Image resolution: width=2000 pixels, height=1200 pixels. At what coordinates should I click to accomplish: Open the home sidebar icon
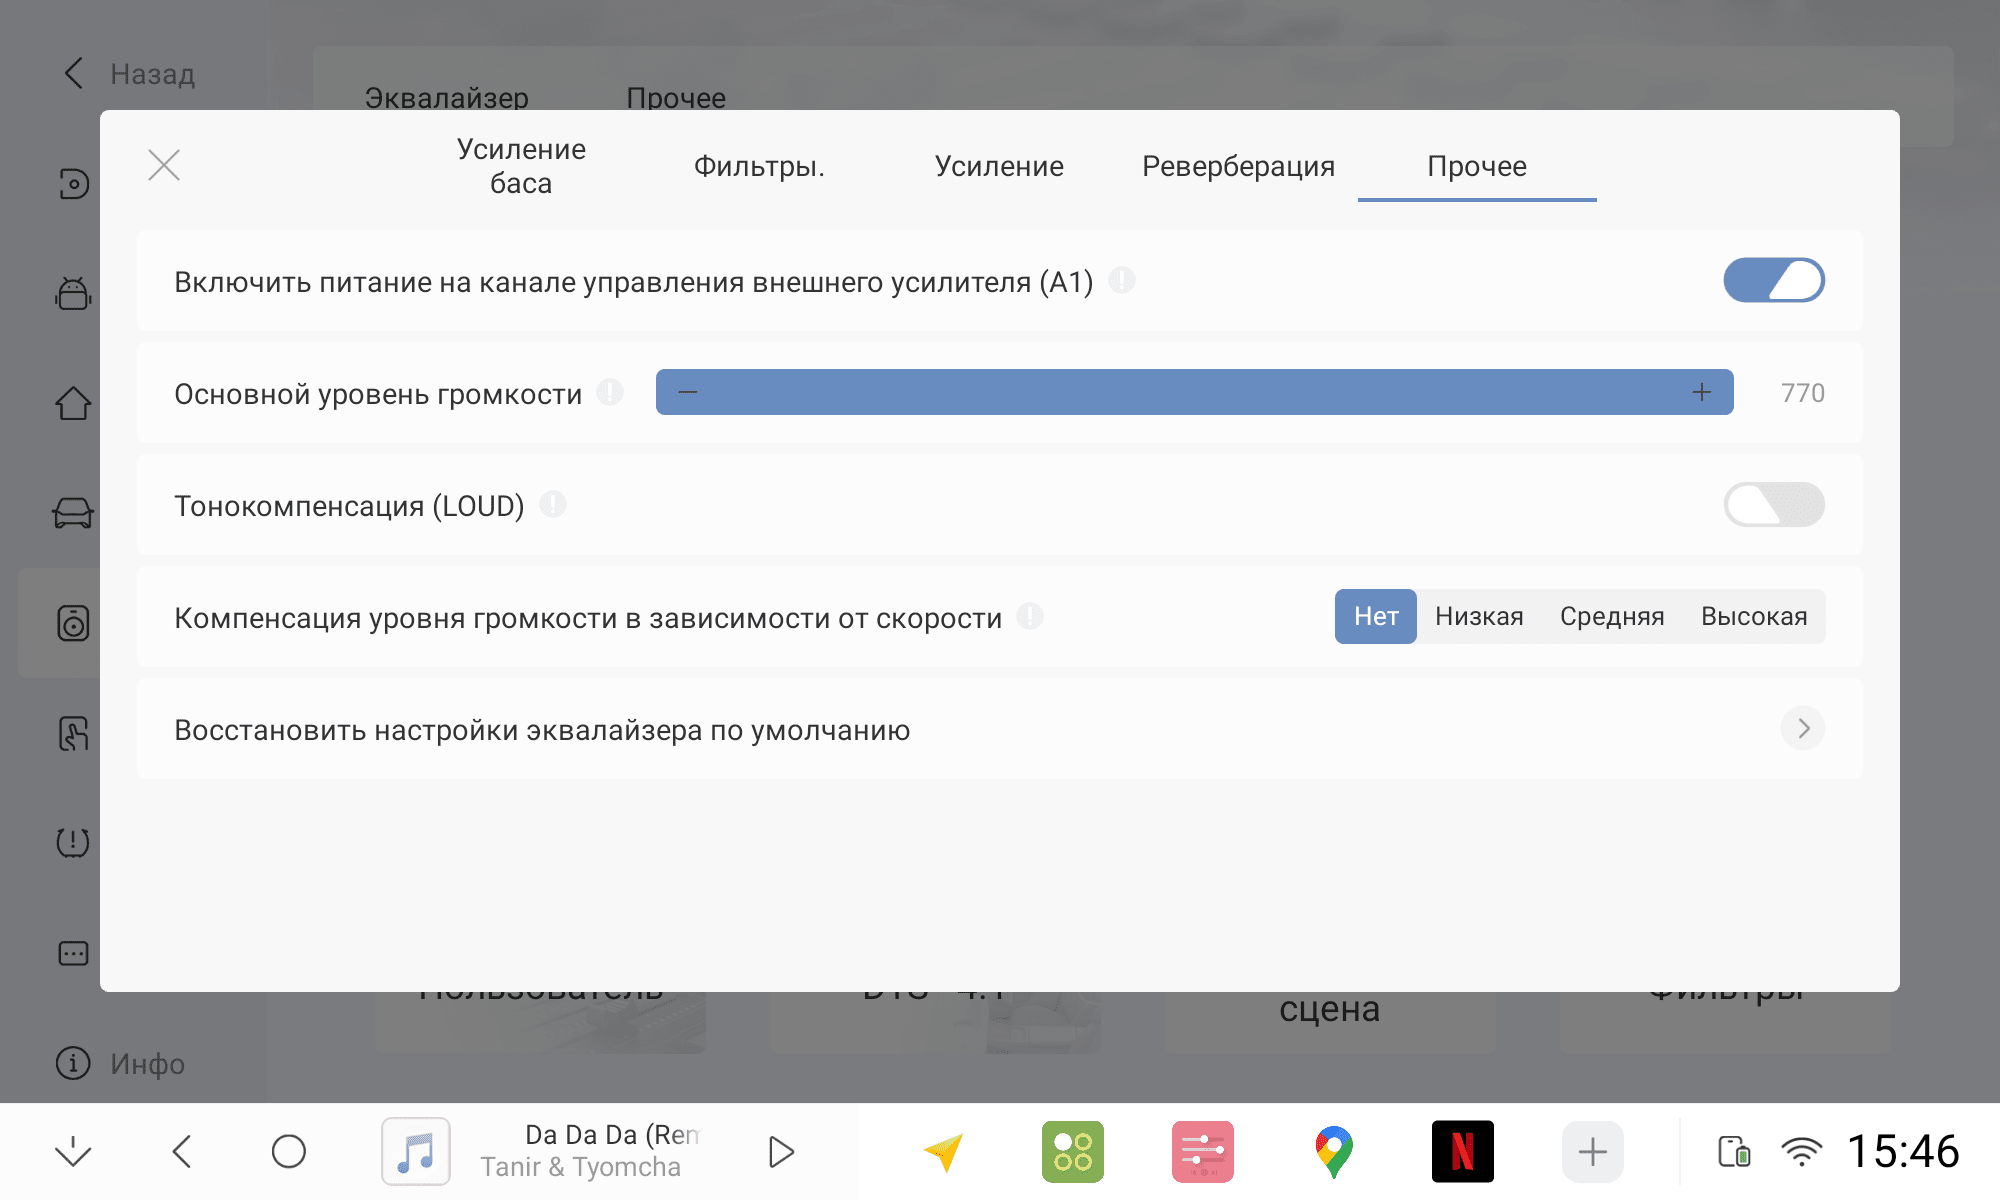coord(73,403)
